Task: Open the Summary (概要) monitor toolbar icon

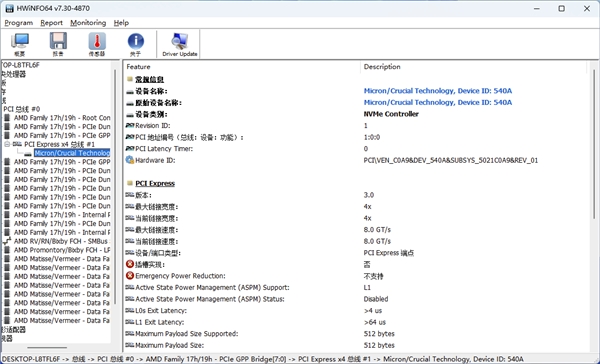Action: click(x=20, y=44)
